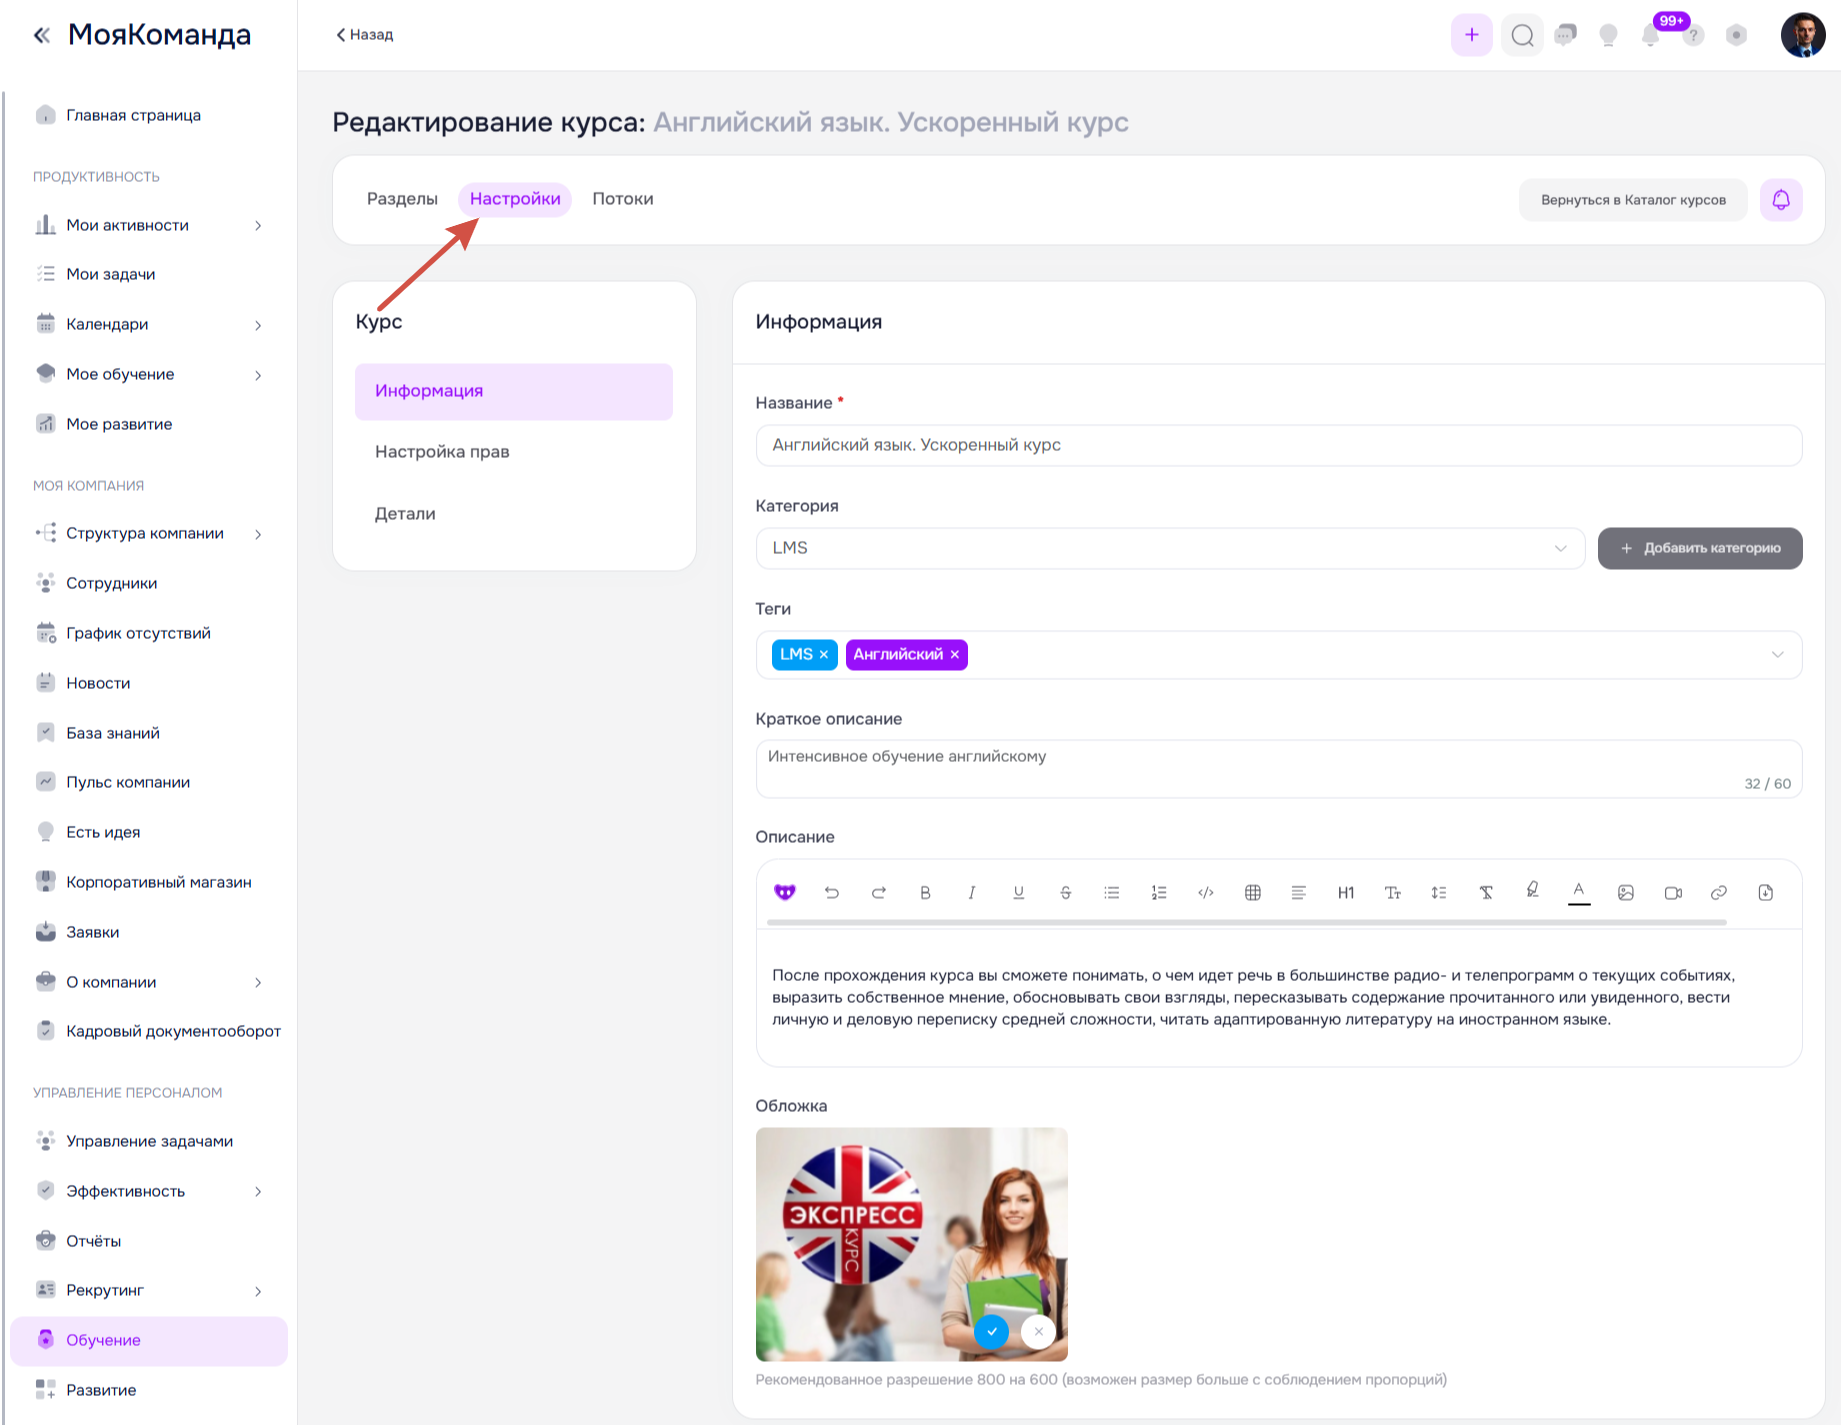Insert a table in description editor
Image resolution: width=1841 pixels, height=1425 pixels.
tap(1252, 893)
